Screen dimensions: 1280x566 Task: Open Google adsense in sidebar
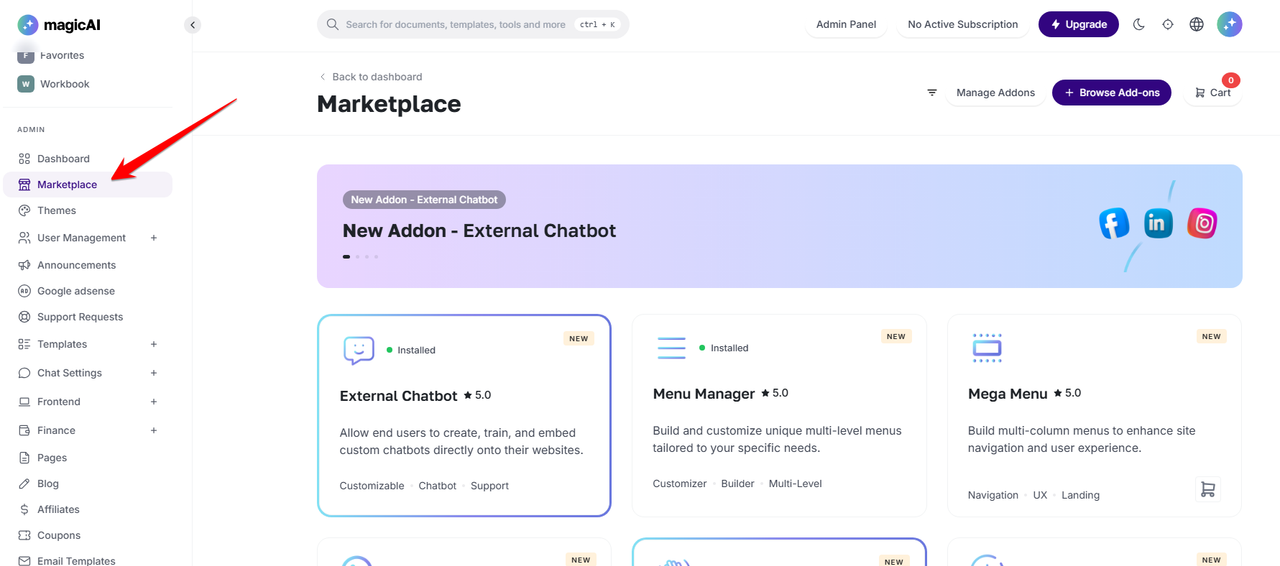tap(76, 291)
